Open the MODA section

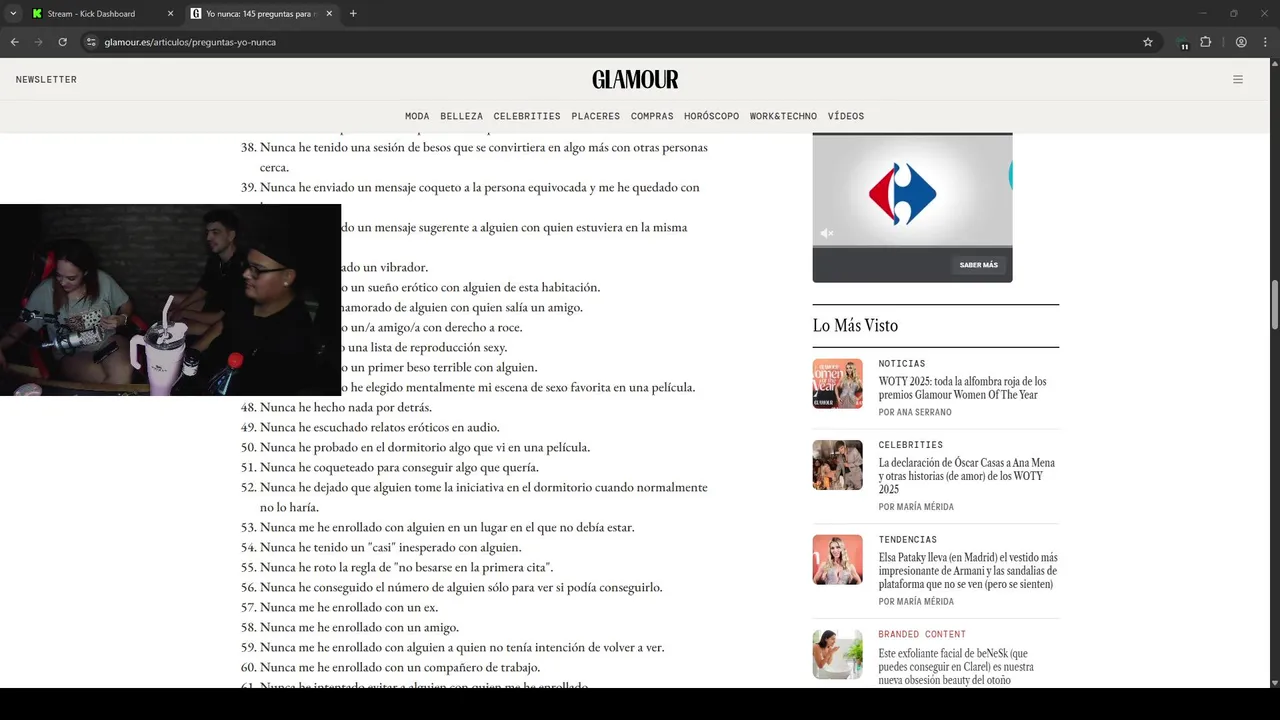tap(417, 117)
